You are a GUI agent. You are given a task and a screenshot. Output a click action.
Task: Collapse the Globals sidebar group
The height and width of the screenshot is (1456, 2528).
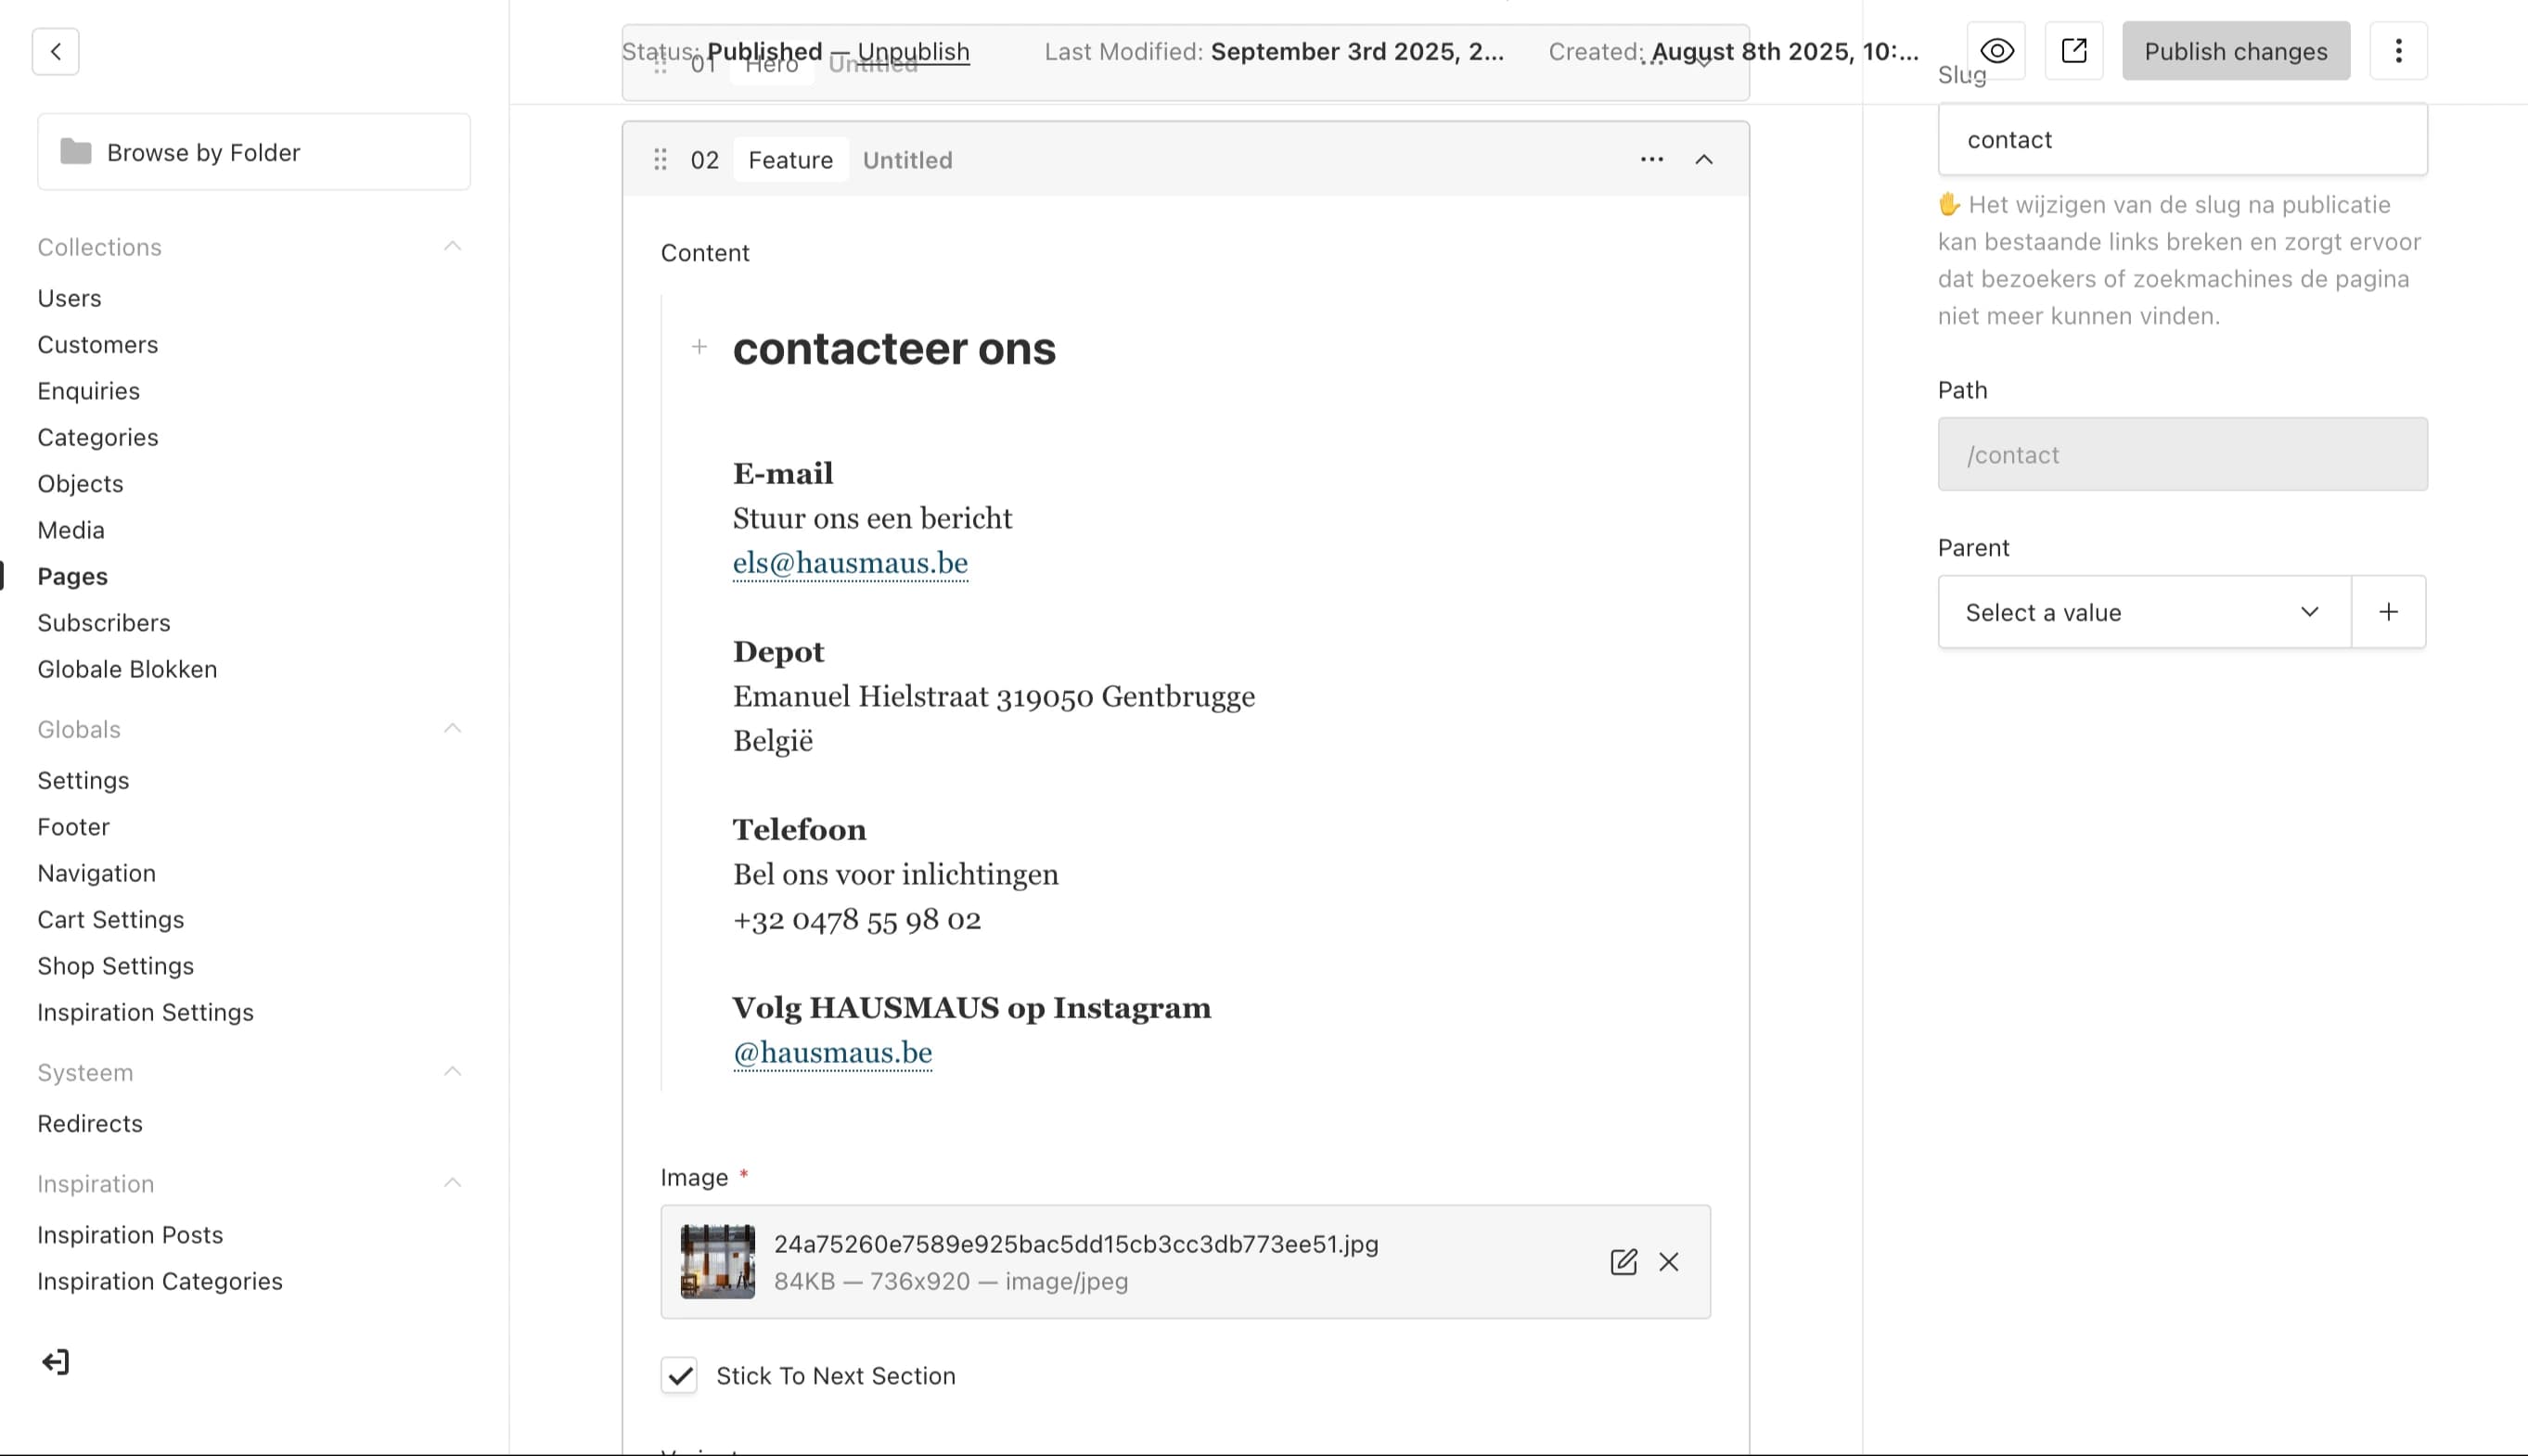pyautogui.click(x=452, y=729)
